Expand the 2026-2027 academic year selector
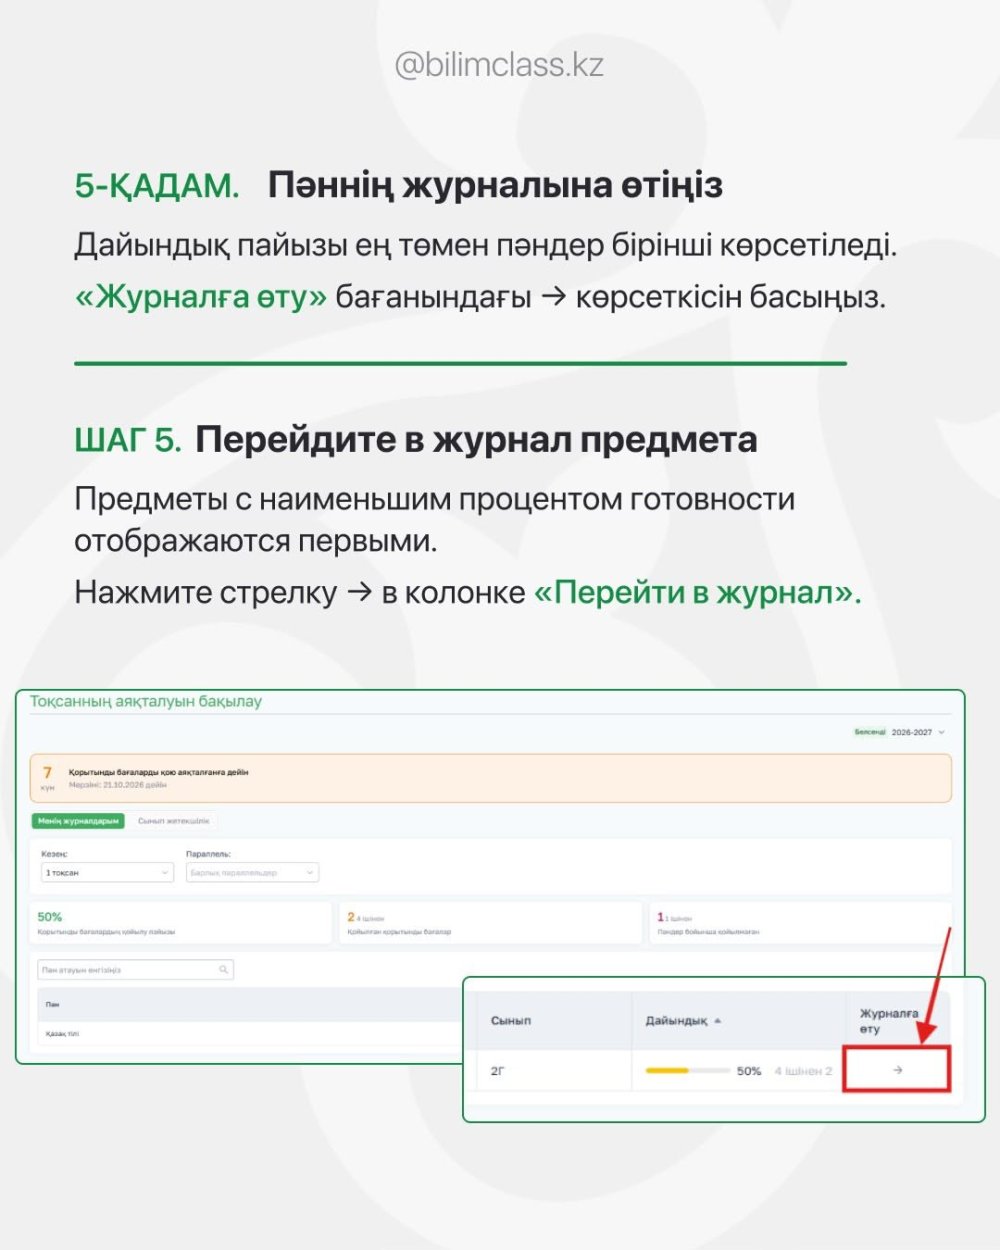1000x1250 pixels. click(918, 732)
